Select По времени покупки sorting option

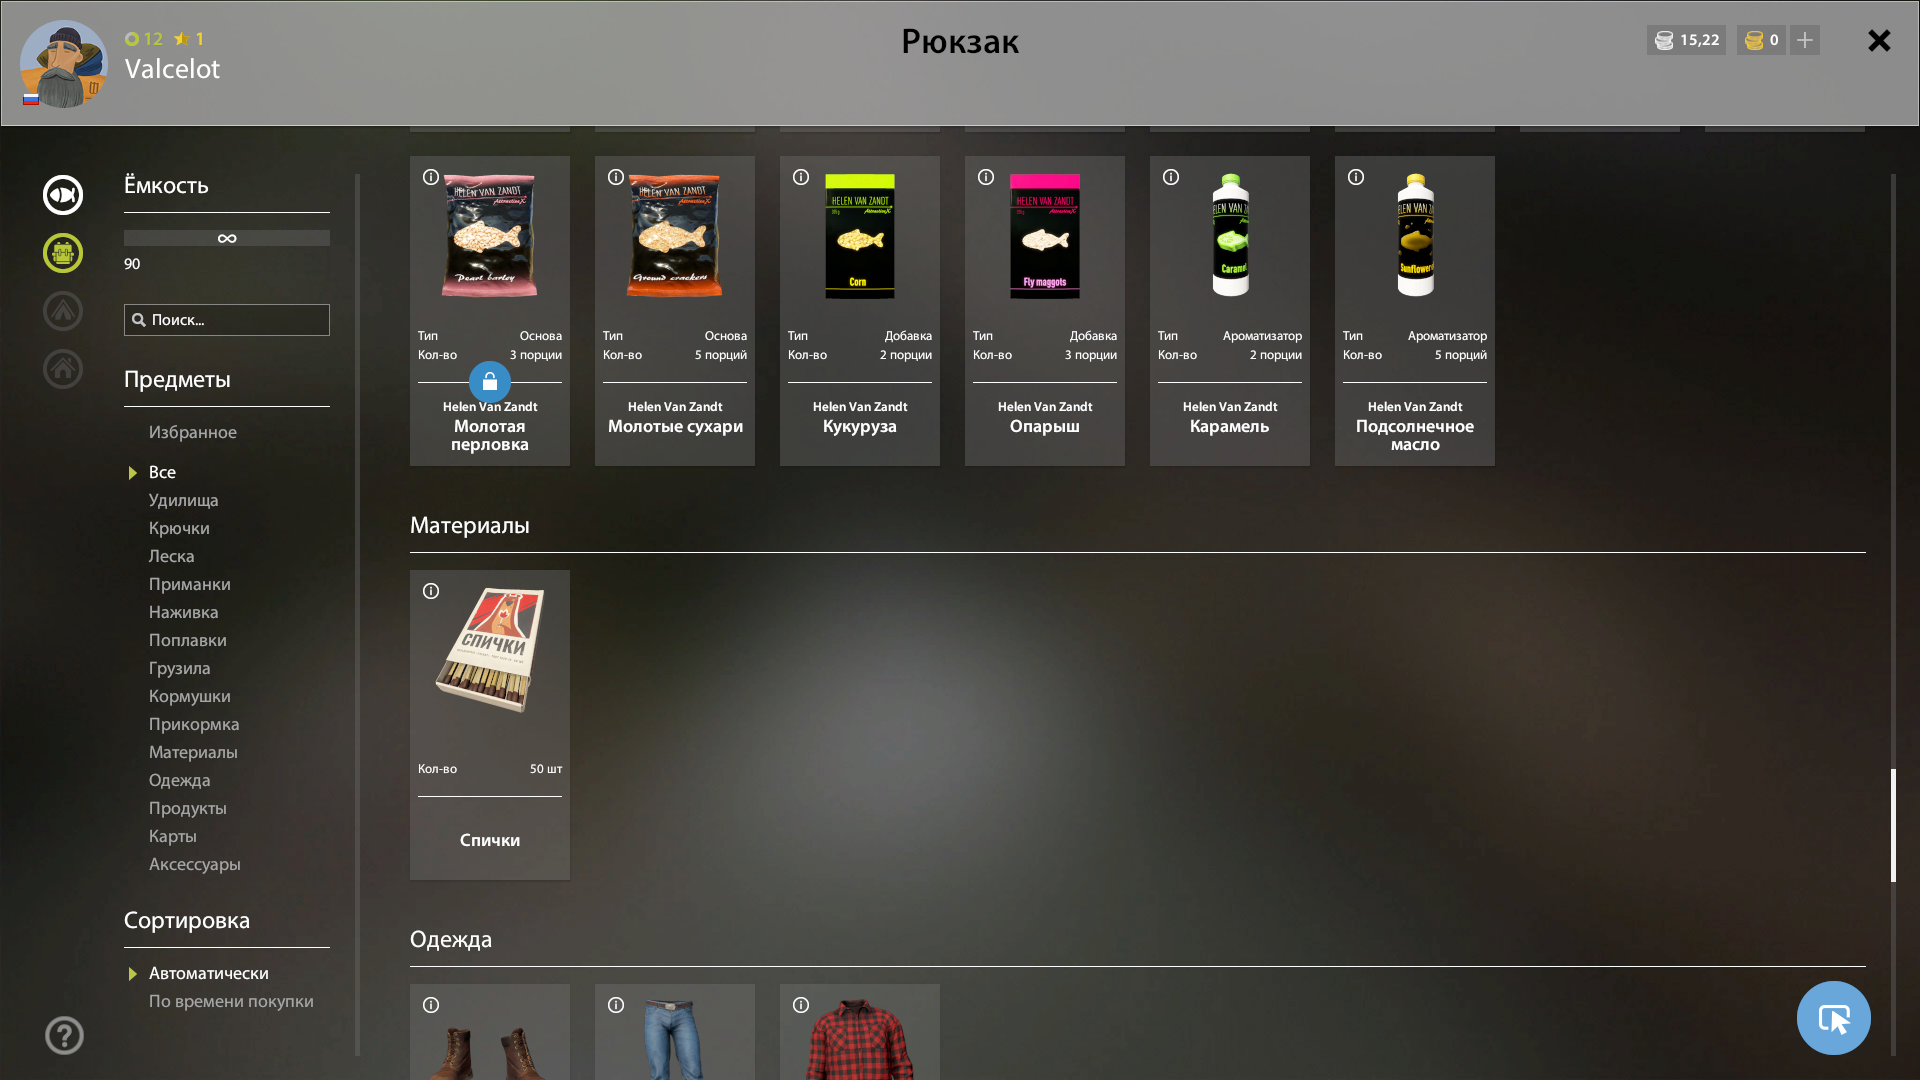click(x=231, y=1001)
